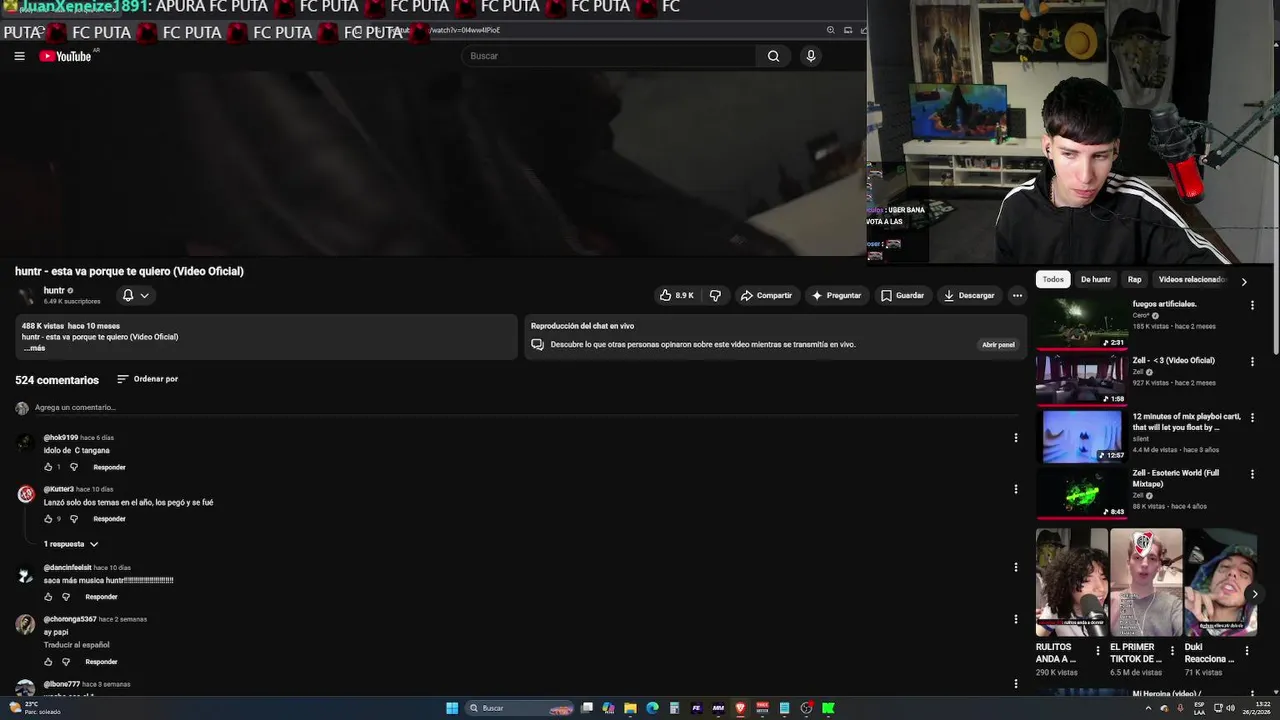Select the Videos relacionados filter chip
Viewport: 1280px width, 720px height.
[x=1192, y=280]
